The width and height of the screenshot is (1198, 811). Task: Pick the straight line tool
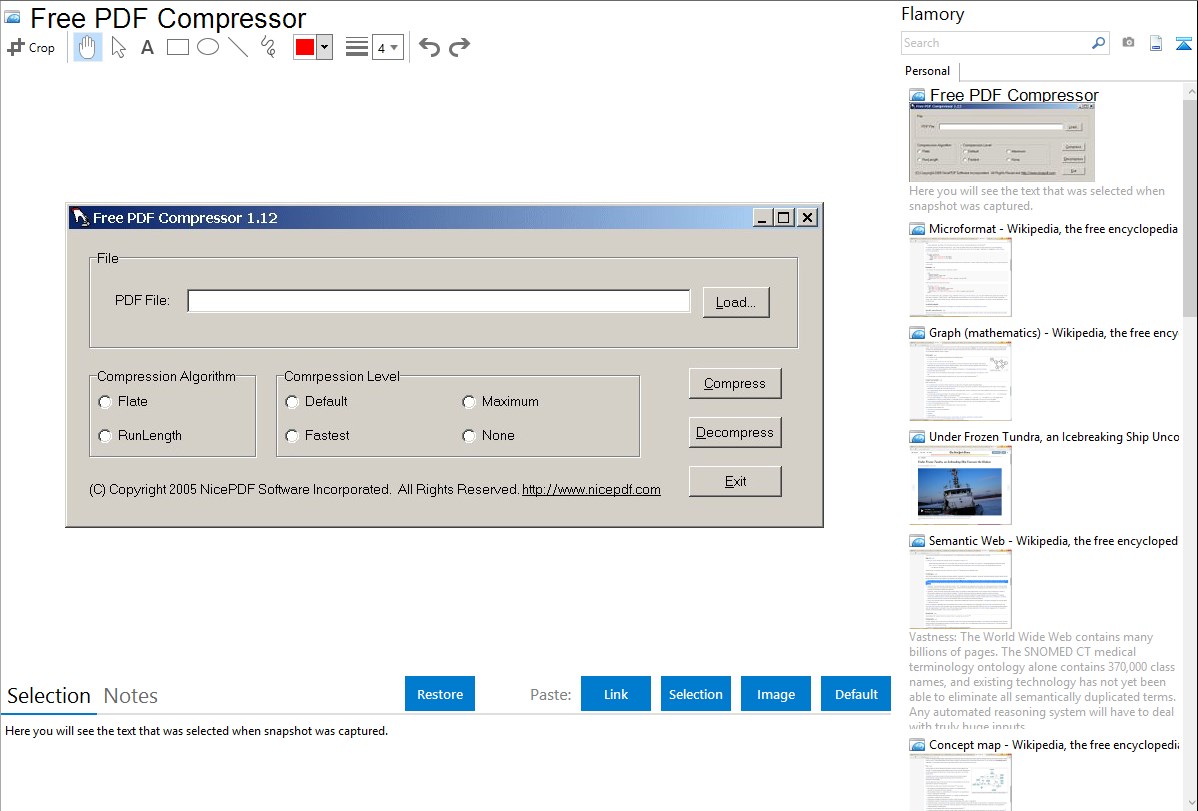click(238, 47)
